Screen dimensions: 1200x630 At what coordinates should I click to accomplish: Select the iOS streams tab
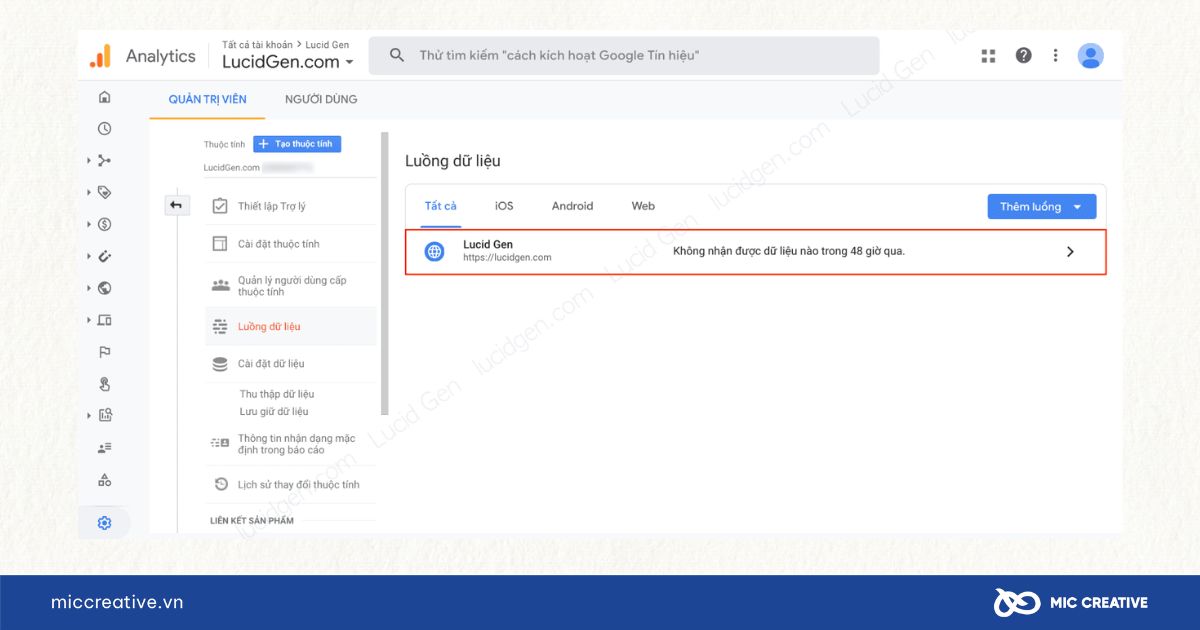pos(504,206)
